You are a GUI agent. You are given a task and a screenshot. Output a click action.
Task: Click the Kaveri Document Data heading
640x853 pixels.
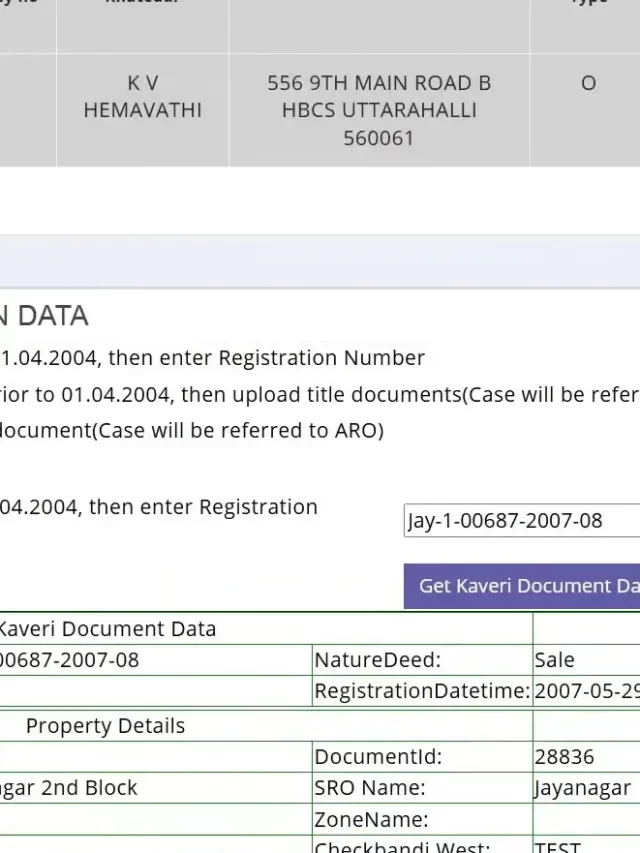point(108,629)
